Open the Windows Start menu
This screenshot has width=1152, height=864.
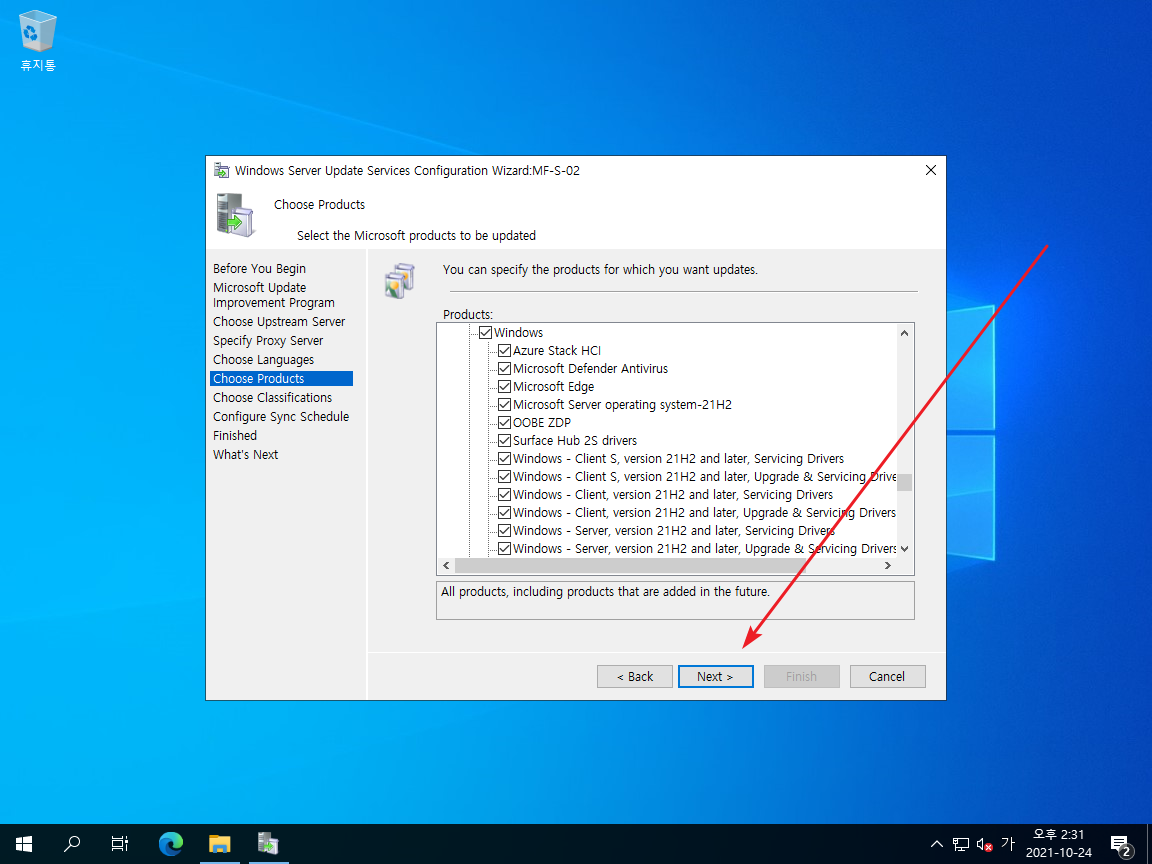pos(24,843)
